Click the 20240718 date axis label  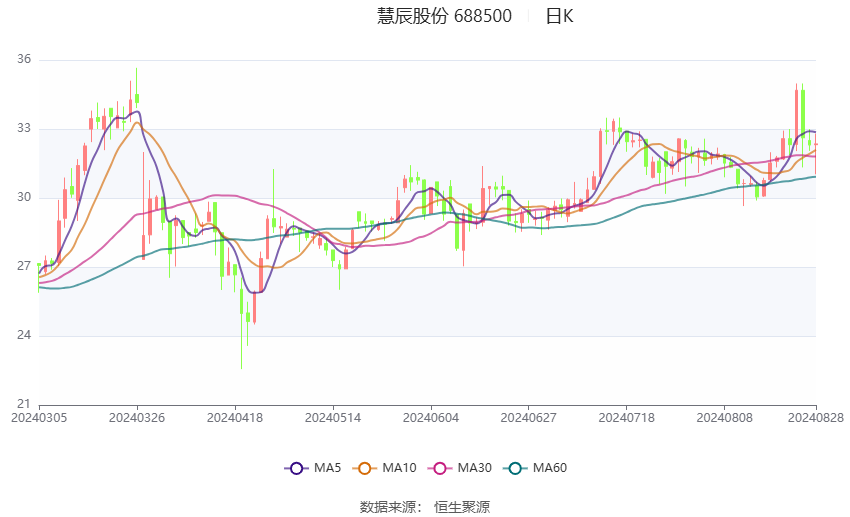[x=627, y=418]
